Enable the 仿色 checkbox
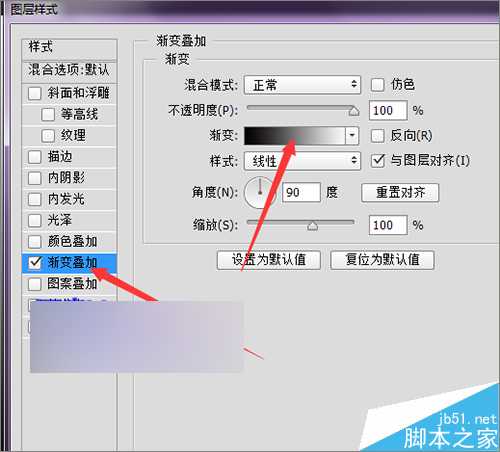 point(377,85)
